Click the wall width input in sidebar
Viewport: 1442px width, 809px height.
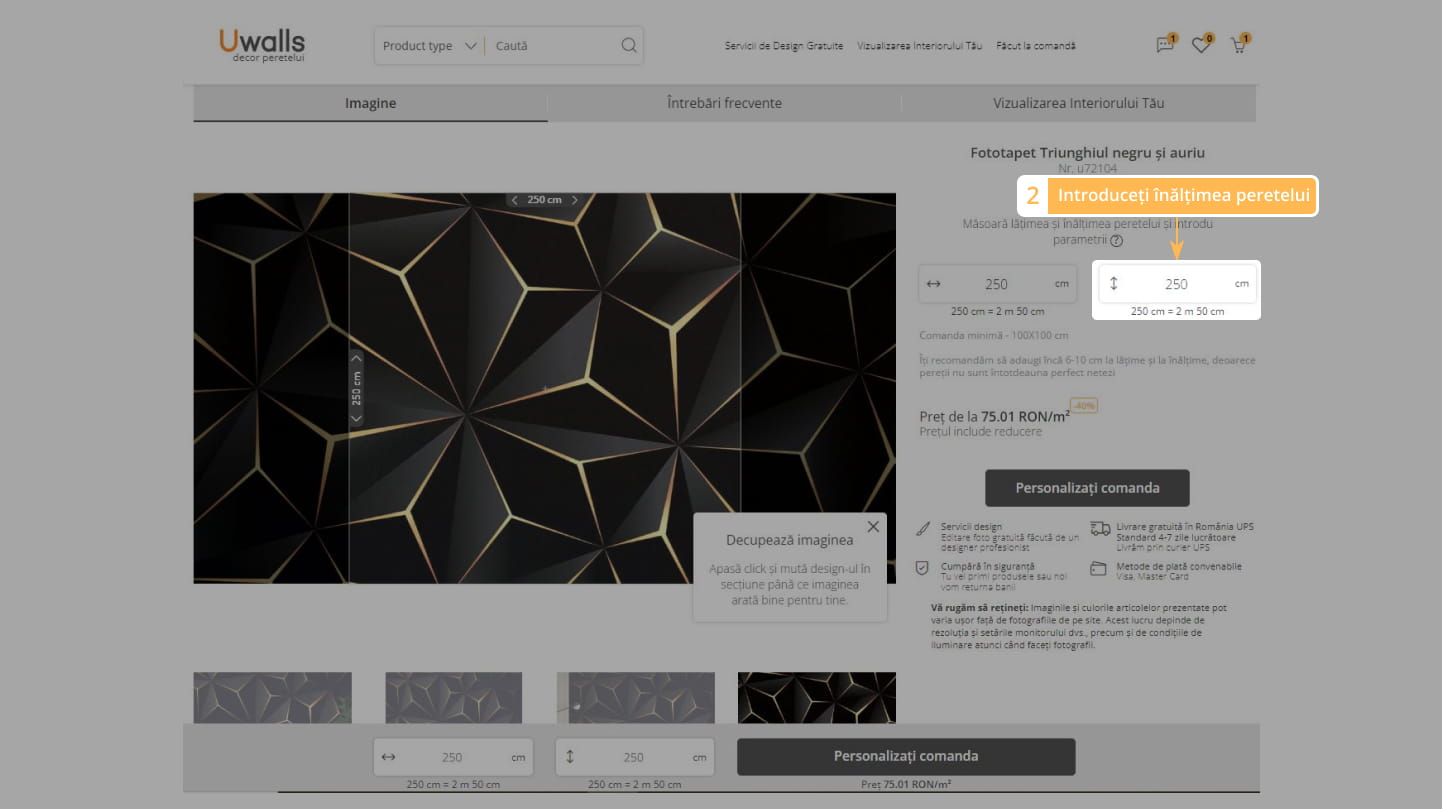pyautogui.click(x=996, y=284)
